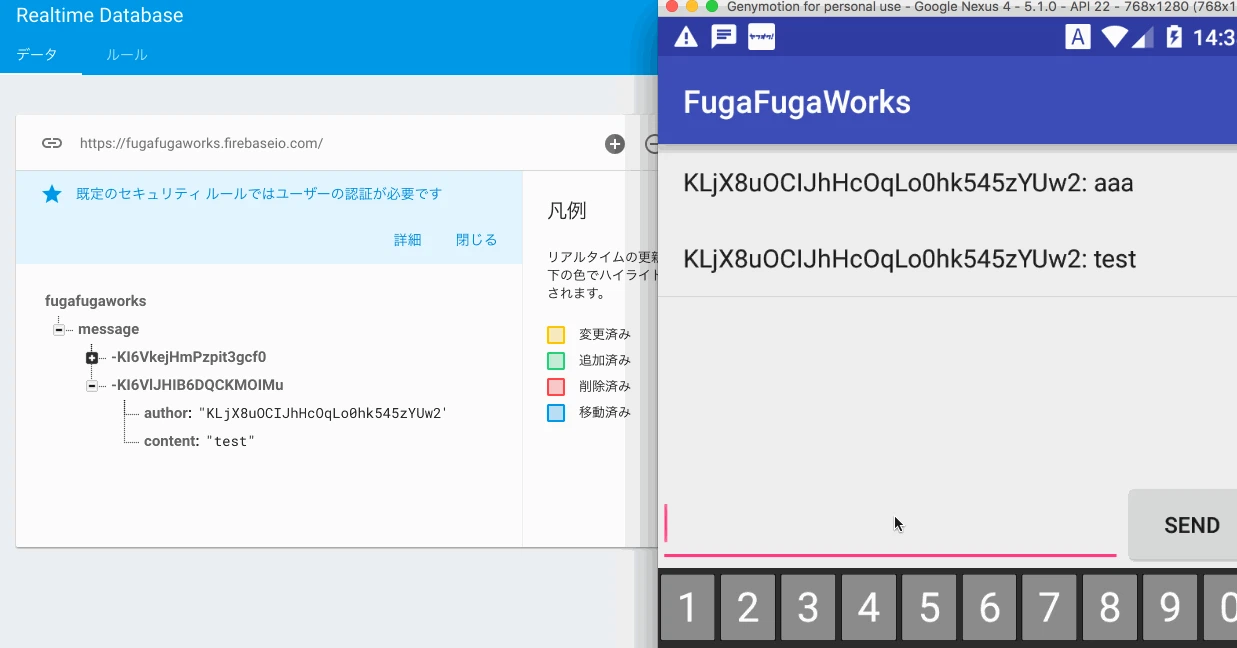Select the -KI6VkejHmPzpit3gcf0 key label
This screenshot has width=1237, height=648.
[x=189, y=357]
